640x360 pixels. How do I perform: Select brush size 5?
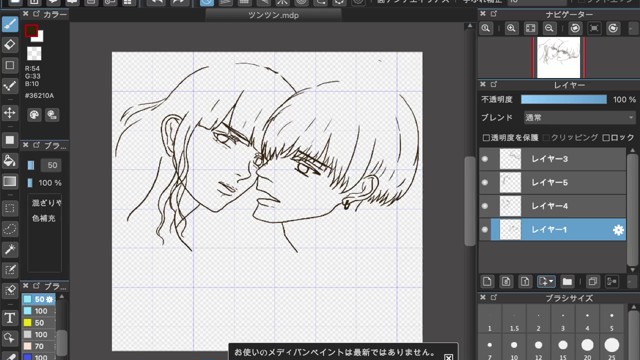tap(611, 320)
